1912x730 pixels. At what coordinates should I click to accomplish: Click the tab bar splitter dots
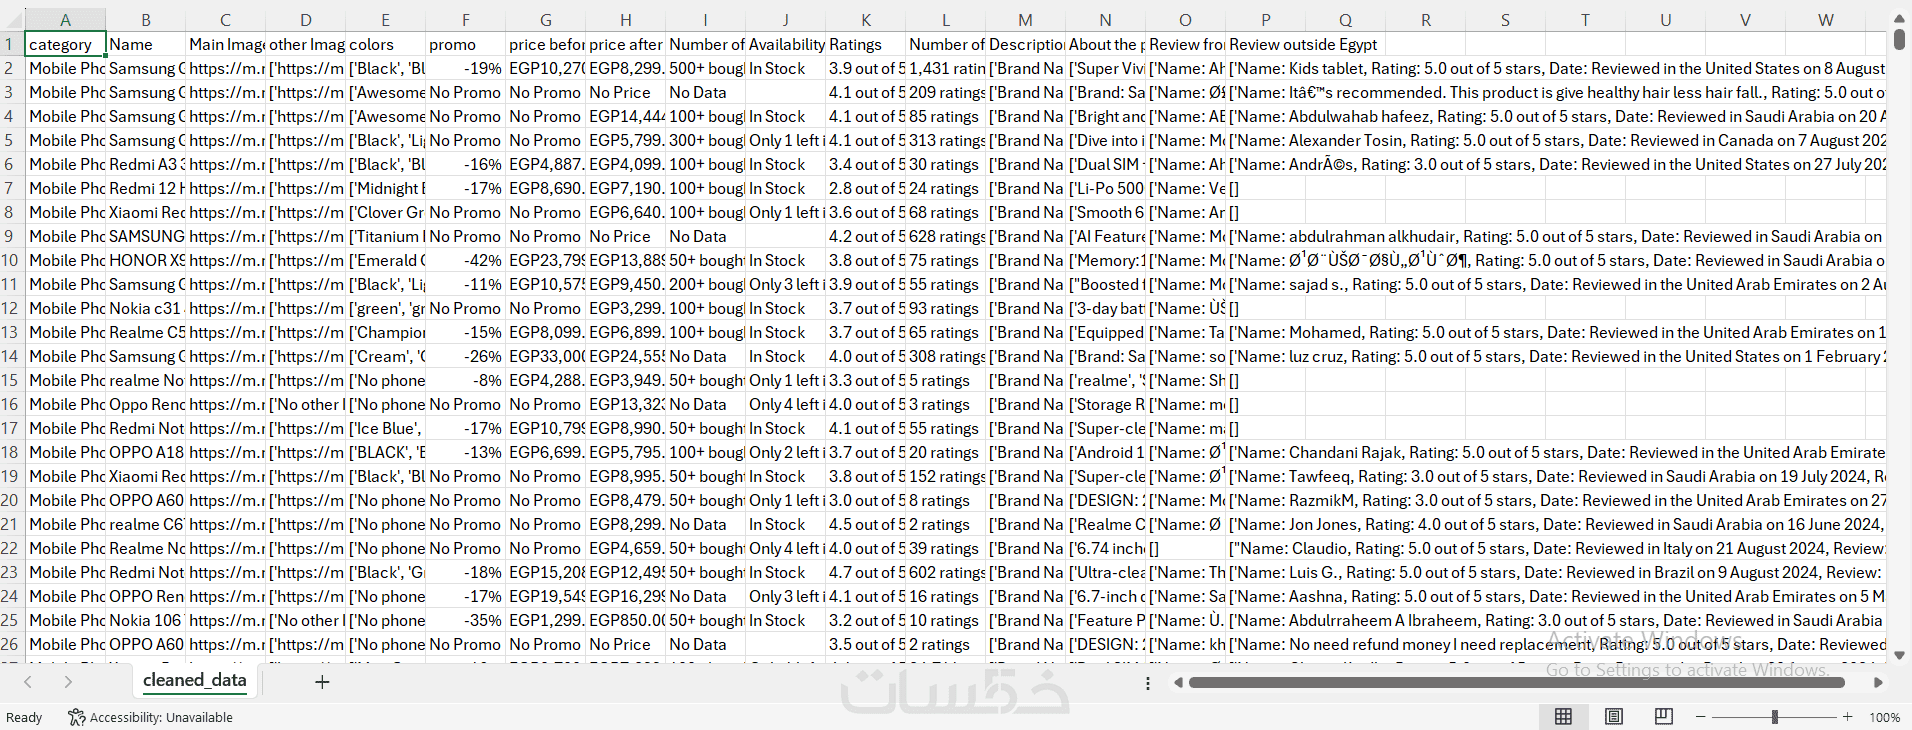[1147, 683]
